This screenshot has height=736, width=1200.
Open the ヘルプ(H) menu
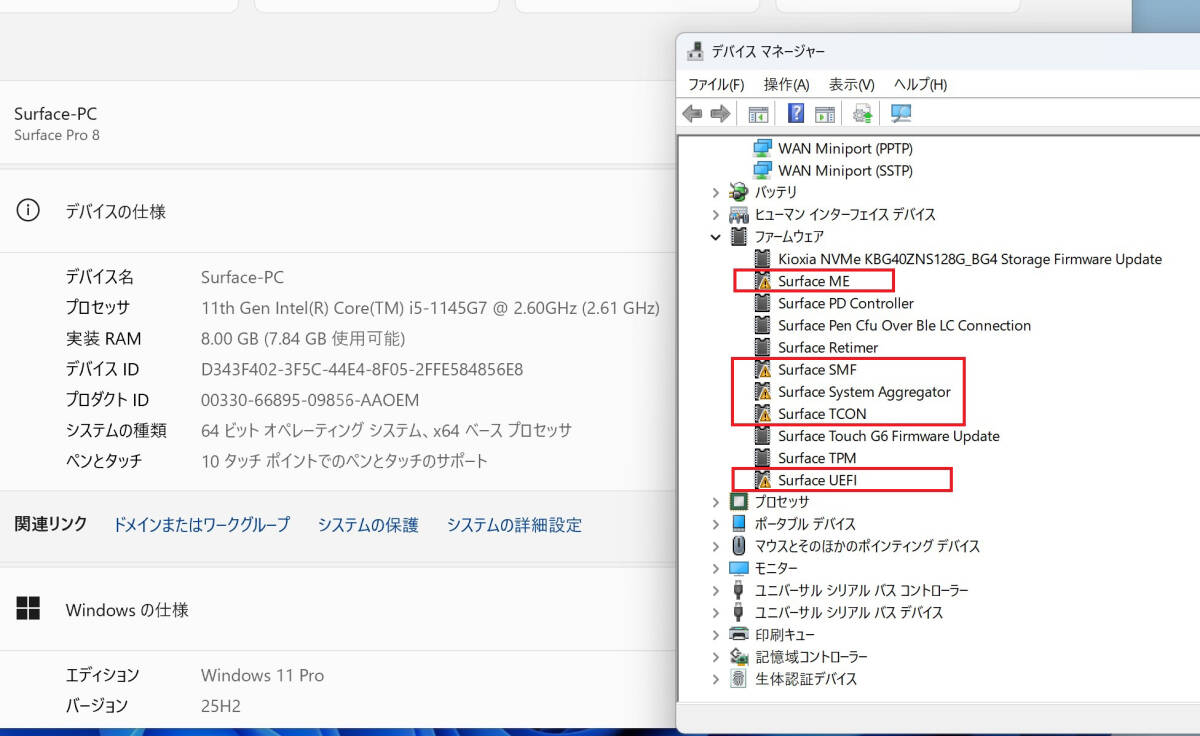pyautogui.click(x=920, y=85)
